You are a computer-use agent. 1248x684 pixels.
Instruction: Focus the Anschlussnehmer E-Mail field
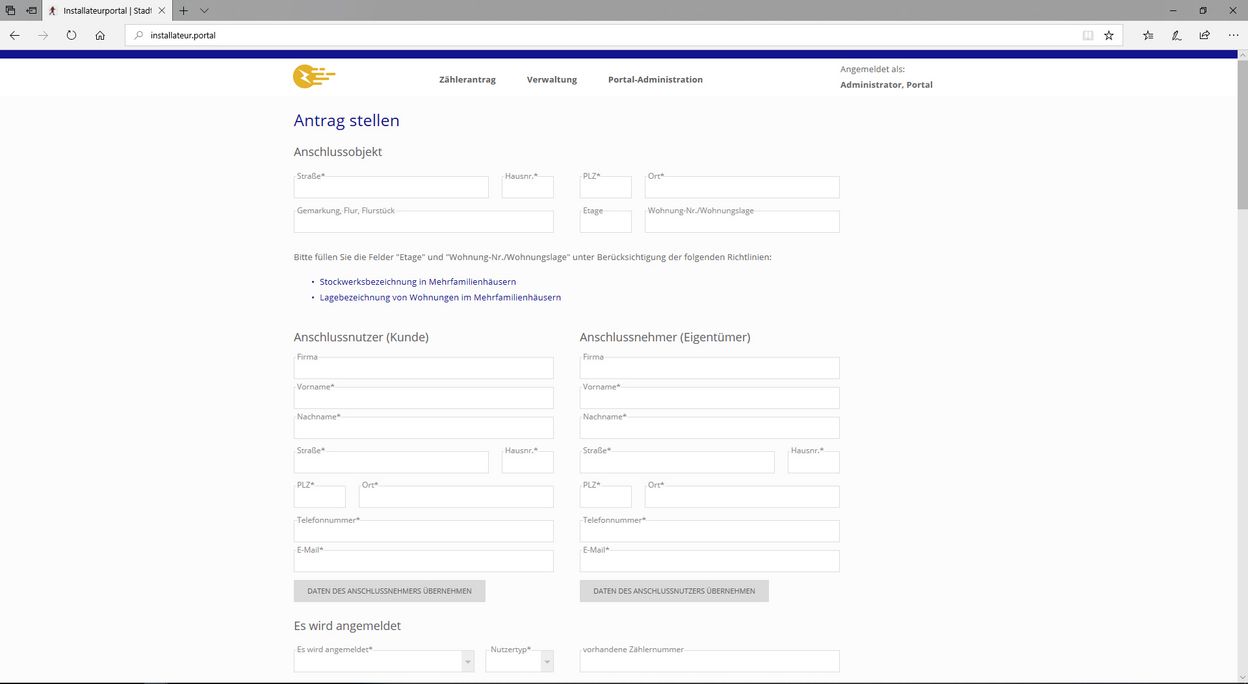(710, 561)
